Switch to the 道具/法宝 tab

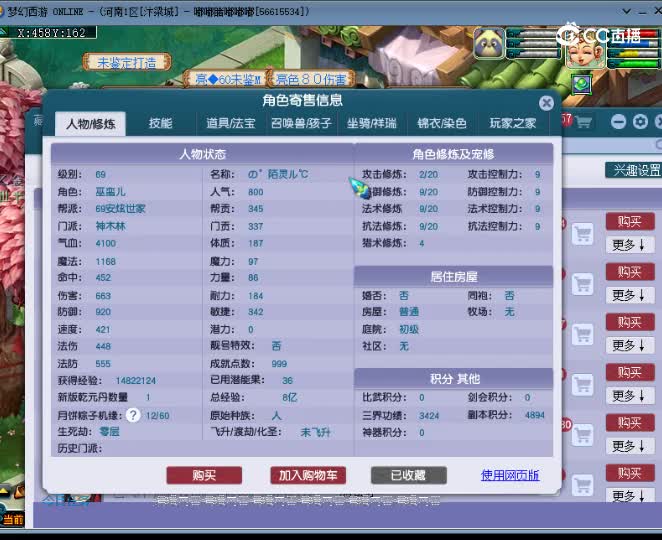(x=231, y=123)
